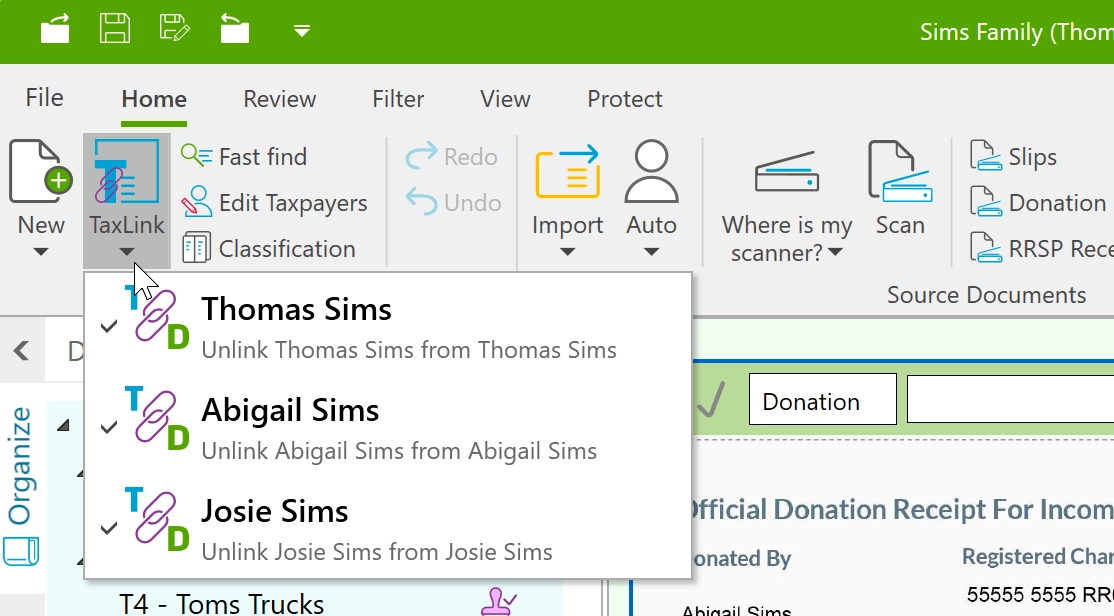Expand the Import dropdown arrow
Screen dimensions: 1114x616
point(567,252)
